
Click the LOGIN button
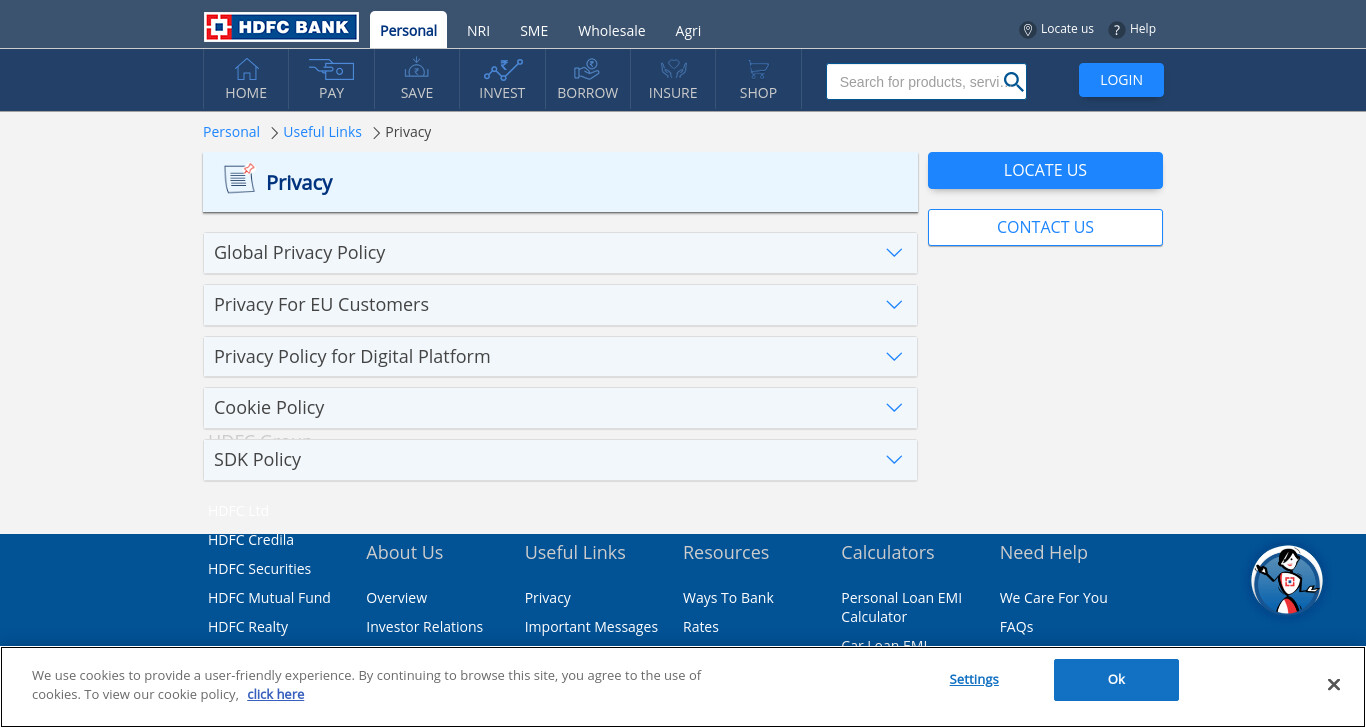pyautogui.click(x=1121, y=80)
